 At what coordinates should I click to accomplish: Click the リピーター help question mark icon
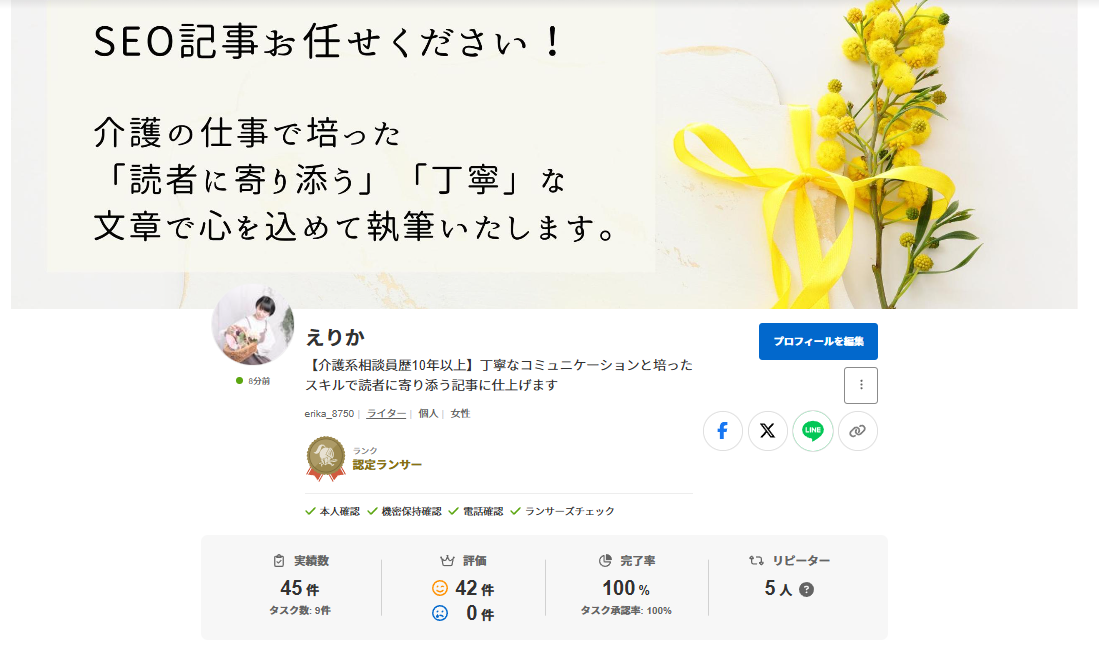pos(807,590)
